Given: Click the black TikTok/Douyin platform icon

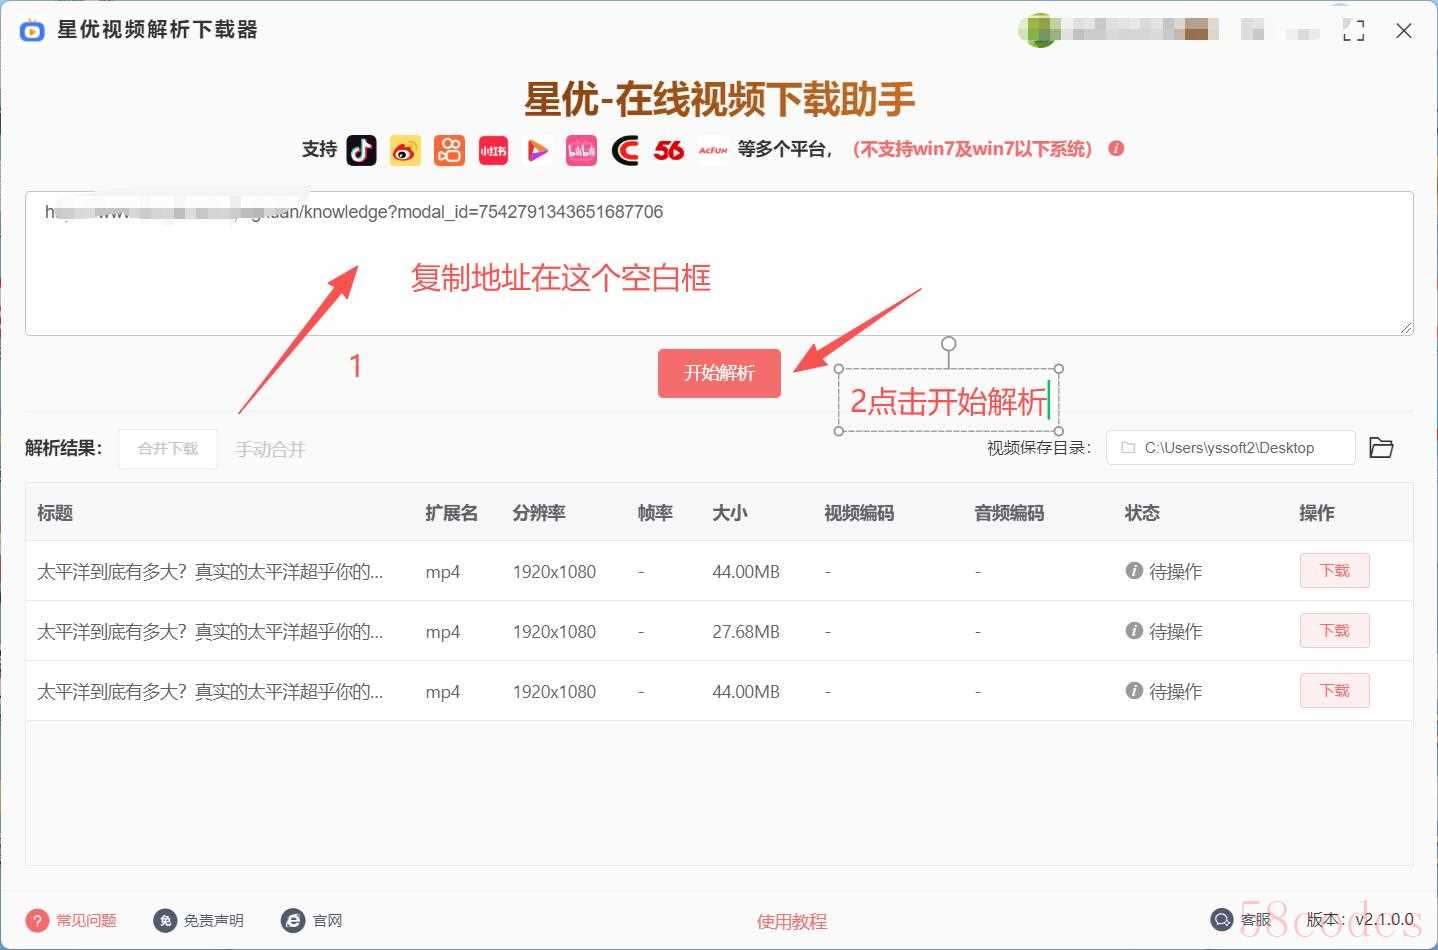Looking at the screenshot, I should pyautogui.click(x=361, y=150).
